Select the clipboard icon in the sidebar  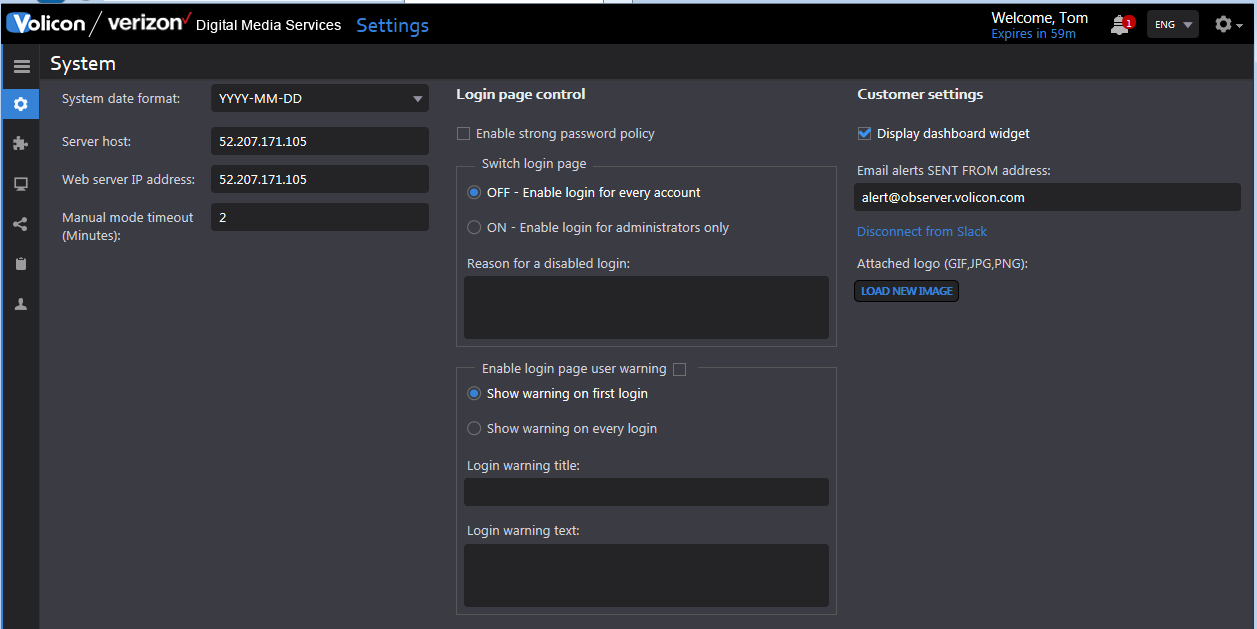coord(20,263)
